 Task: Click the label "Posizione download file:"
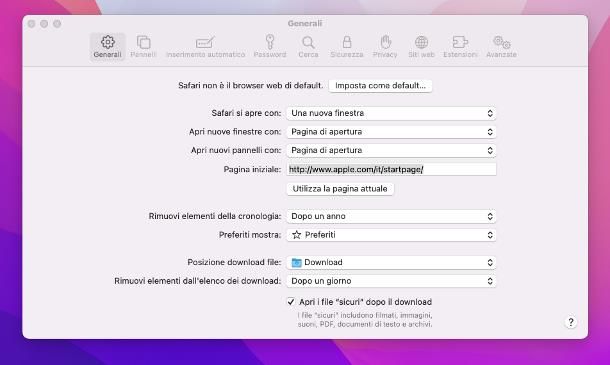[234, 262]
